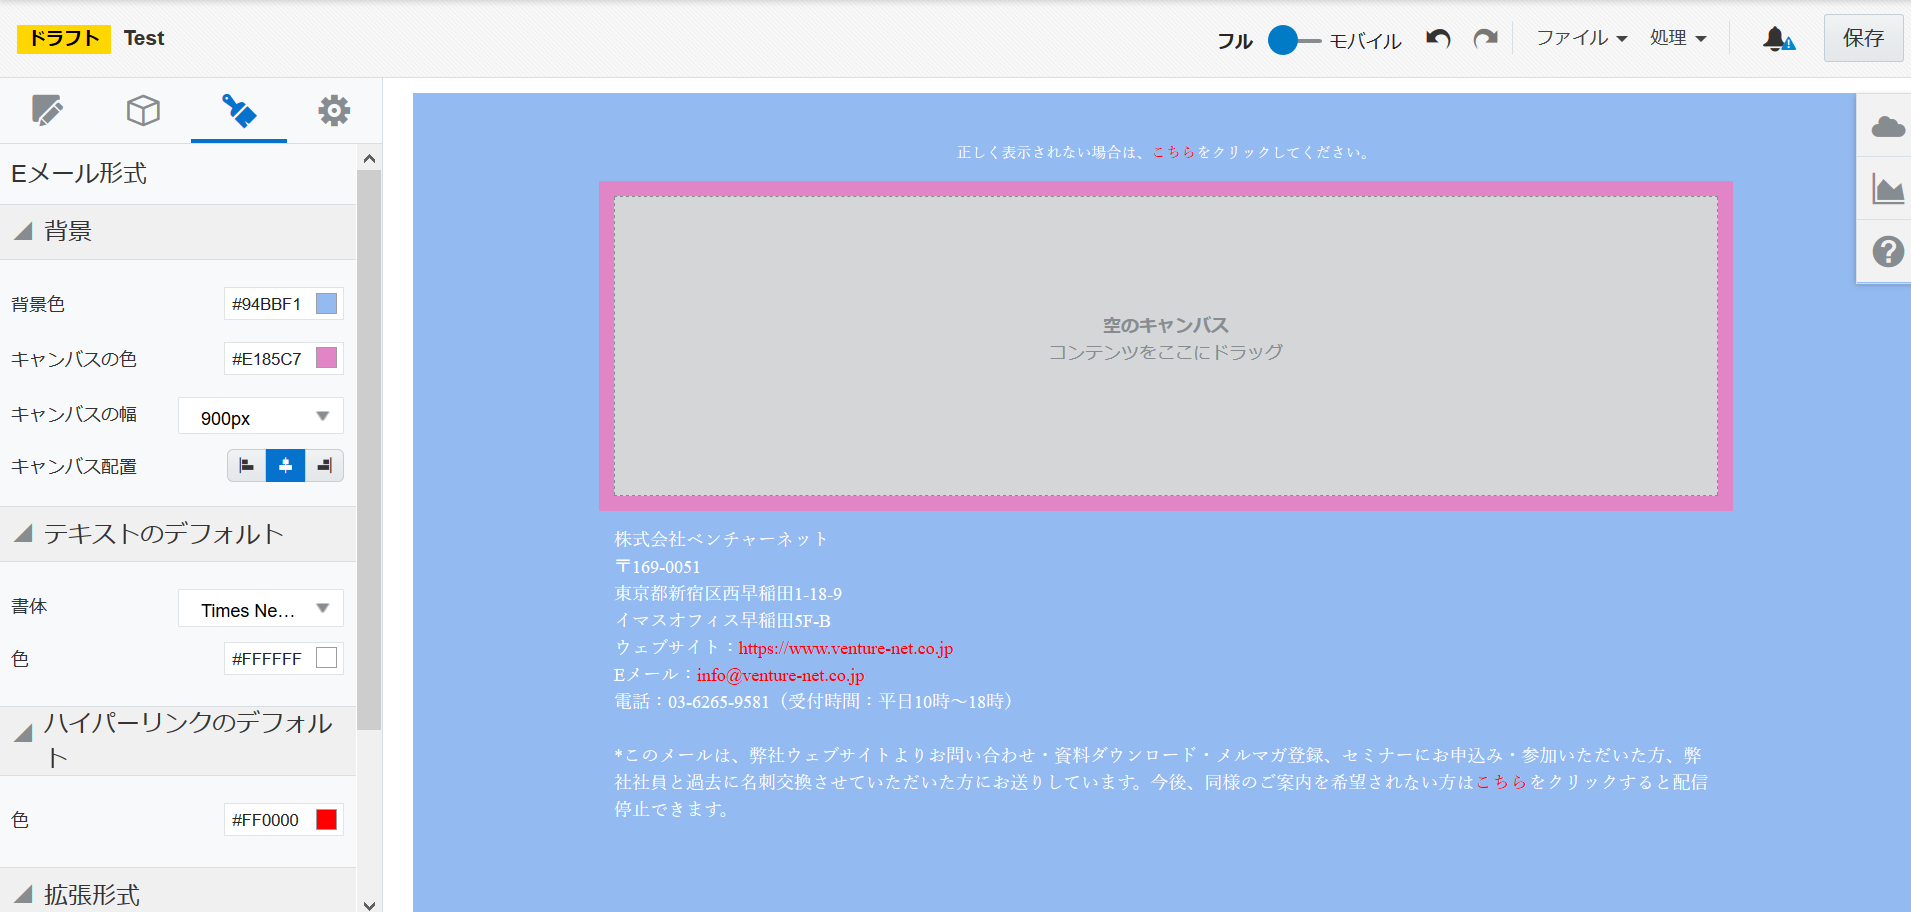Toggle full/mobile preview switch
1911x912 pixels.
(1294, 40)
